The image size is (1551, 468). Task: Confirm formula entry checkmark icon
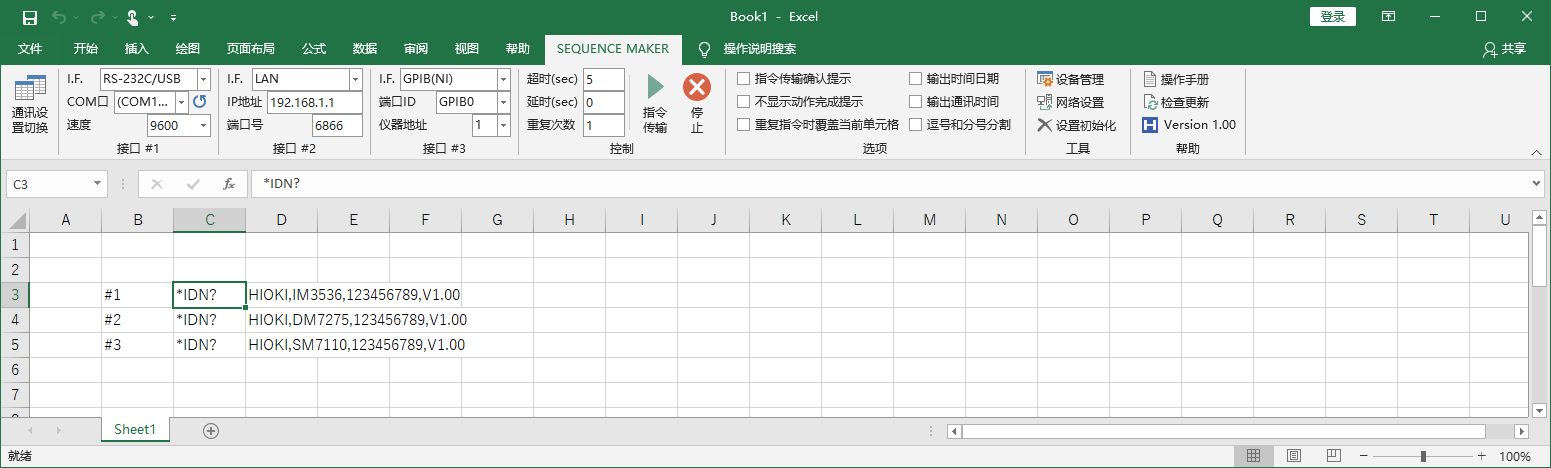coord(193,184)
